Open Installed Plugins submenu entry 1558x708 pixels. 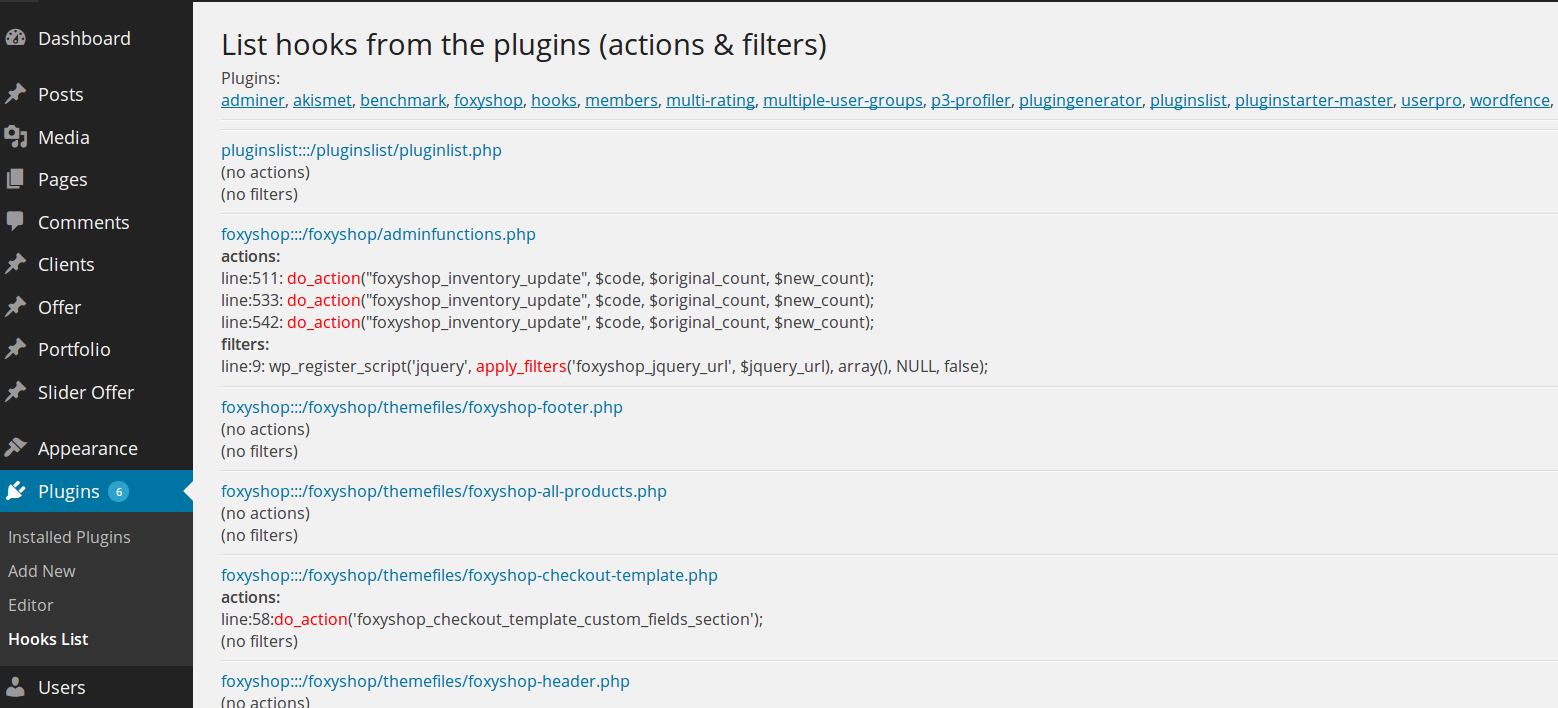tap(69, 537)
